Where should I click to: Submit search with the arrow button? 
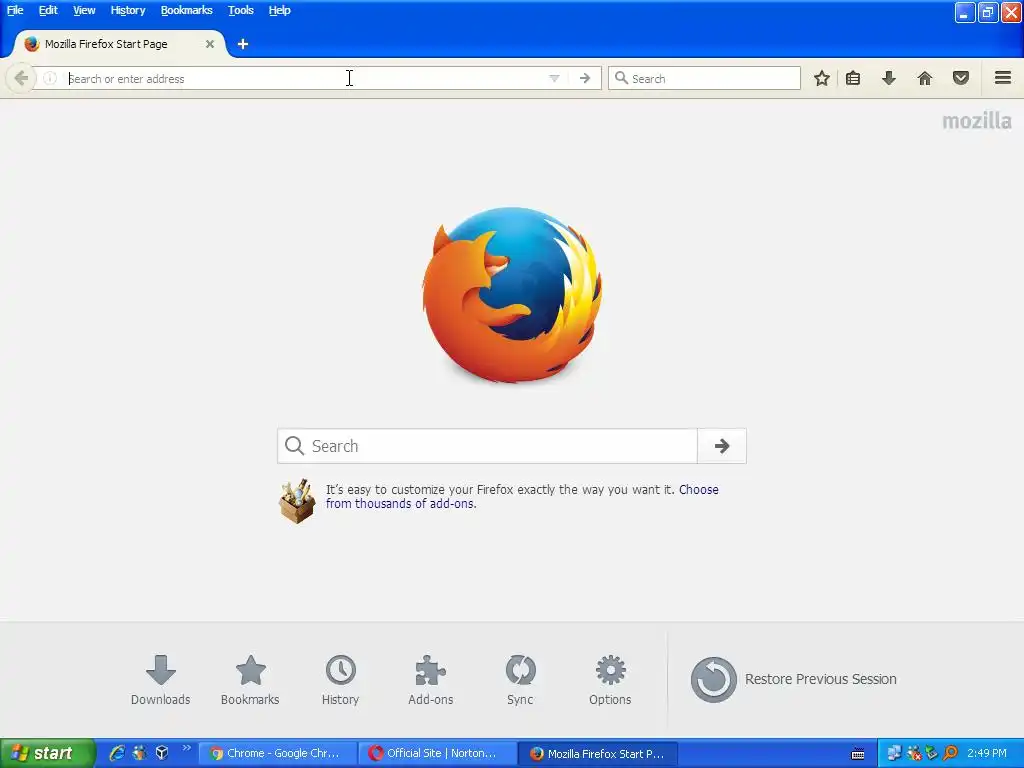[x=722, y=446]
